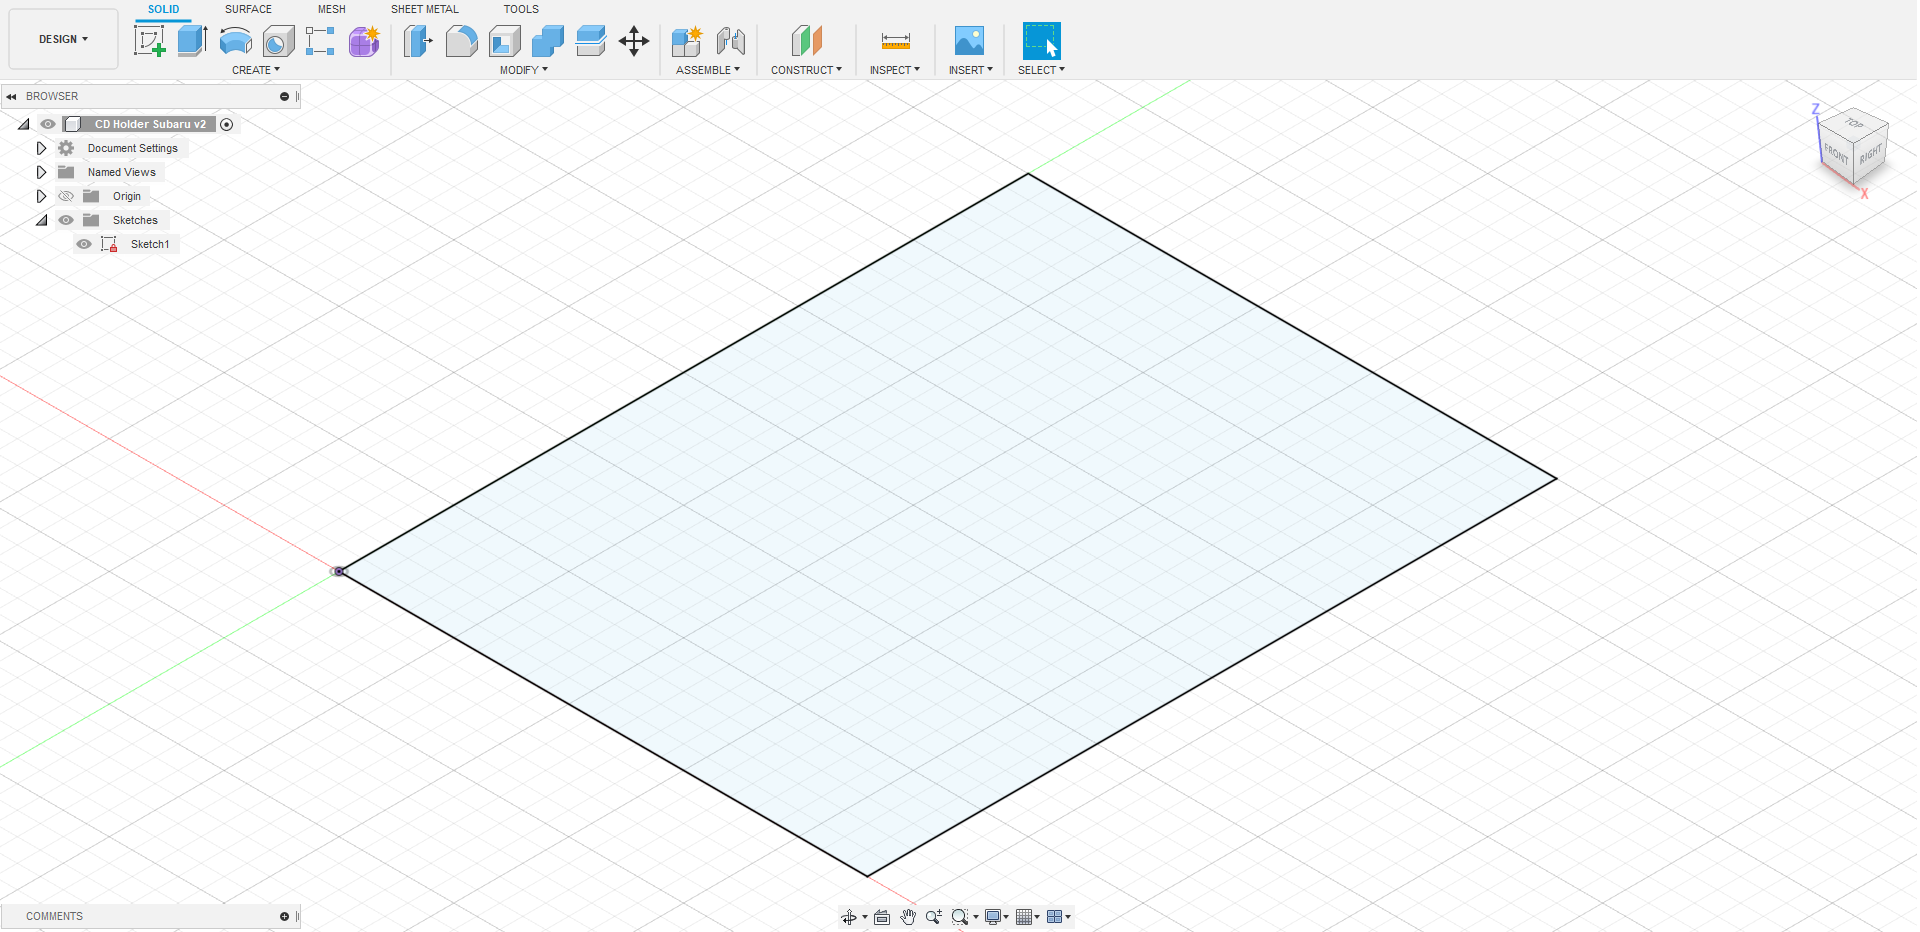1920x932 pixels.
Task: Click the Rectangular Pattern tool icon
Action: 320,41
